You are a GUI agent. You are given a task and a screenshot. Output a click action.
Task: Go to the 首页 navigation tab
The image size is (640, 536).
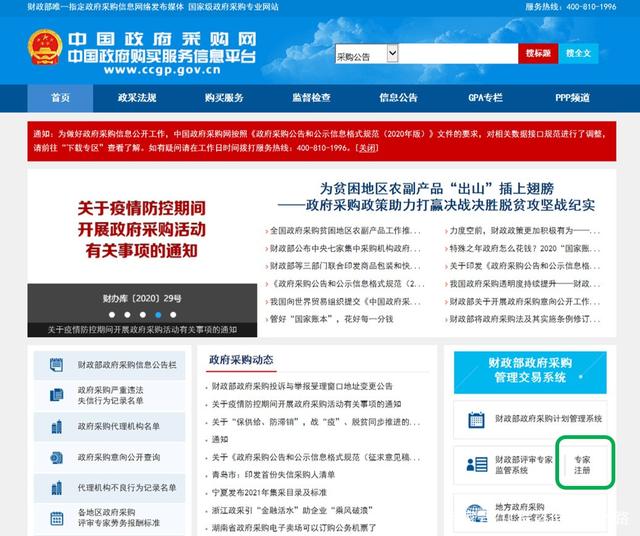[x=60, y=98]
